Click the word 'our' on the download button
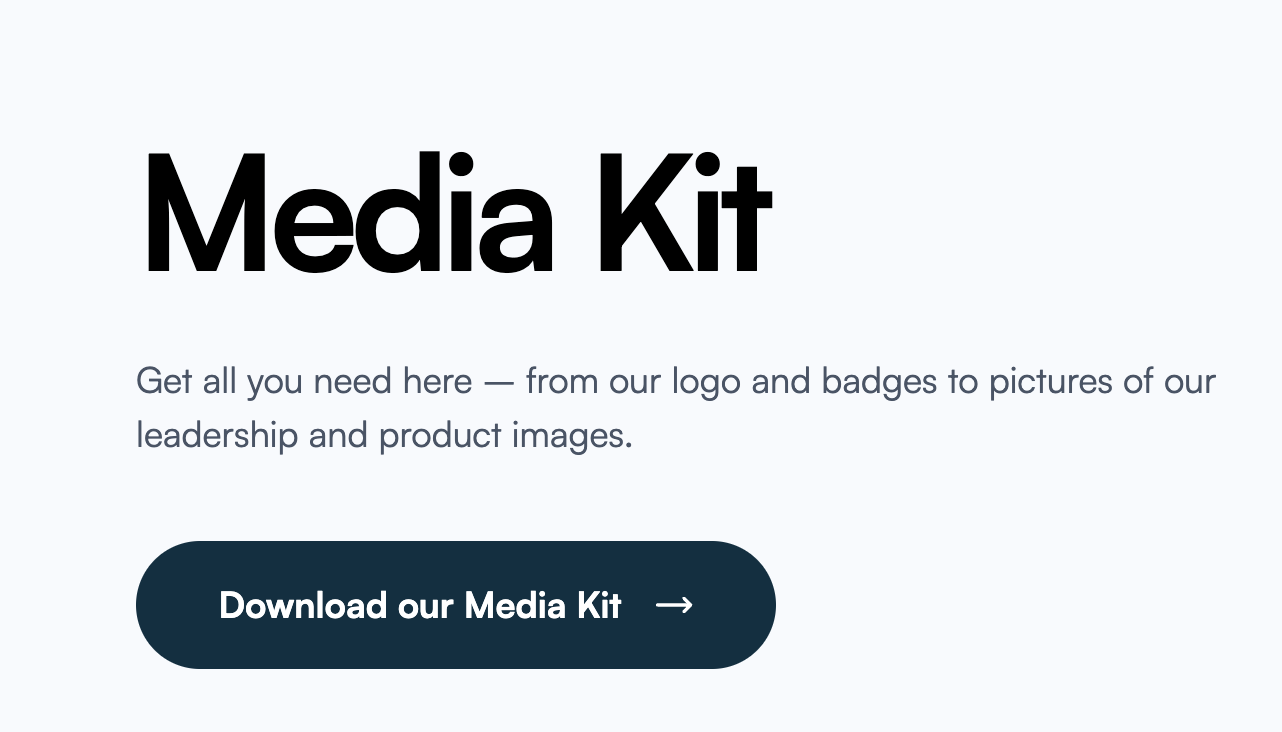The height and width of the screenshot is (732, 1282). tap(426, 606)
